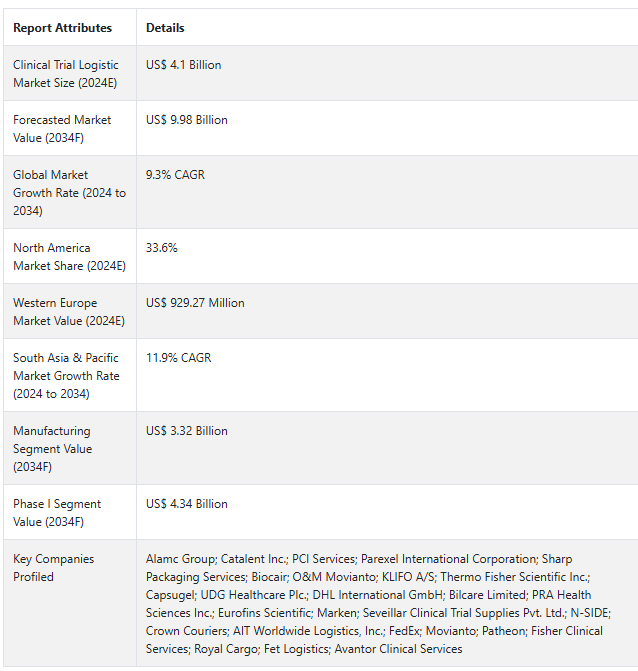Click the US$ 3.32 Billion value
The image size is (638, 671).
coord(187,431)
